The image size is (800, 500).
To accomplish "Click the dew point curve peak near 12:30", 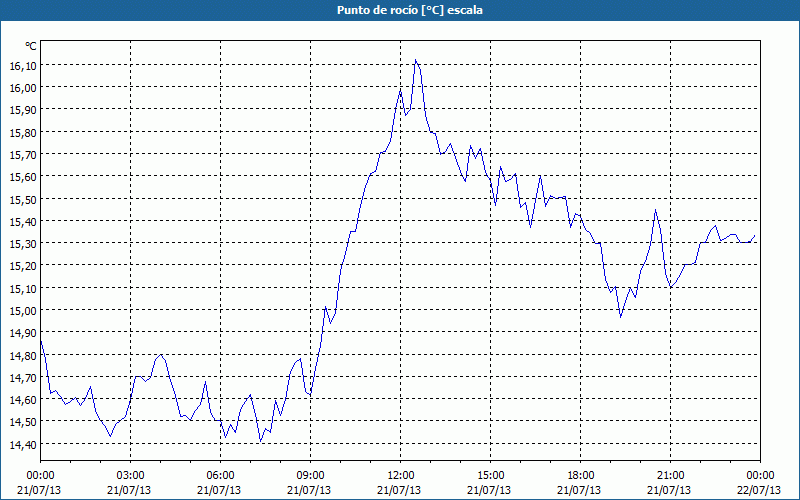I will coord(415,60).
